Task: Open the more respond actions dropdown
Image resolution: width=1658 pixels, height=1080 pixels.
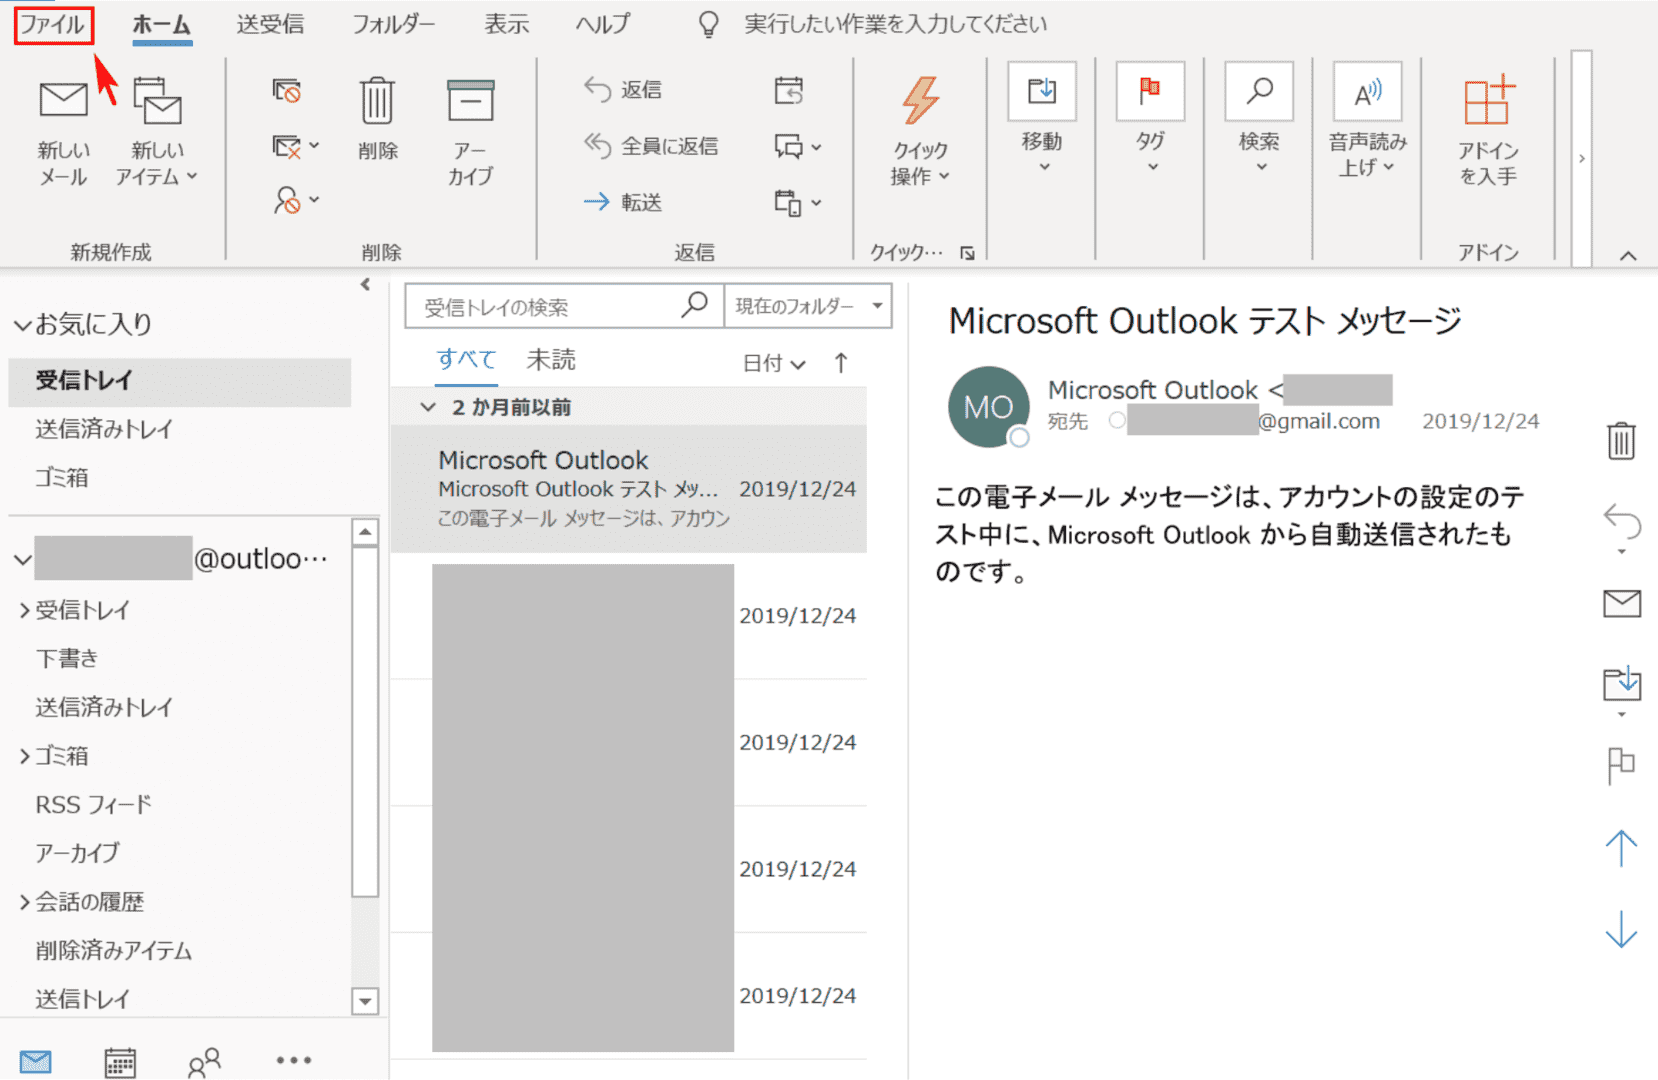Action: (x=798, y=203)
